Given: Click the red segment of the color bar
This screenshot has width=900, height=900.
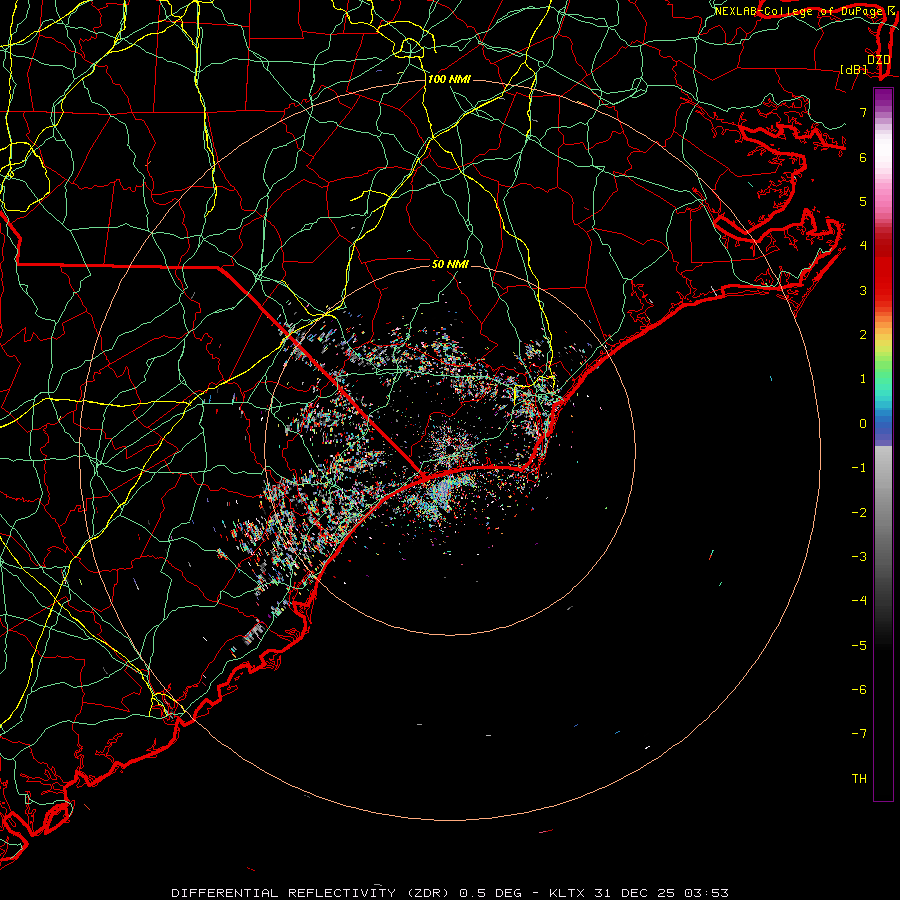Looking at the screenshot, I should pos(883,270).
